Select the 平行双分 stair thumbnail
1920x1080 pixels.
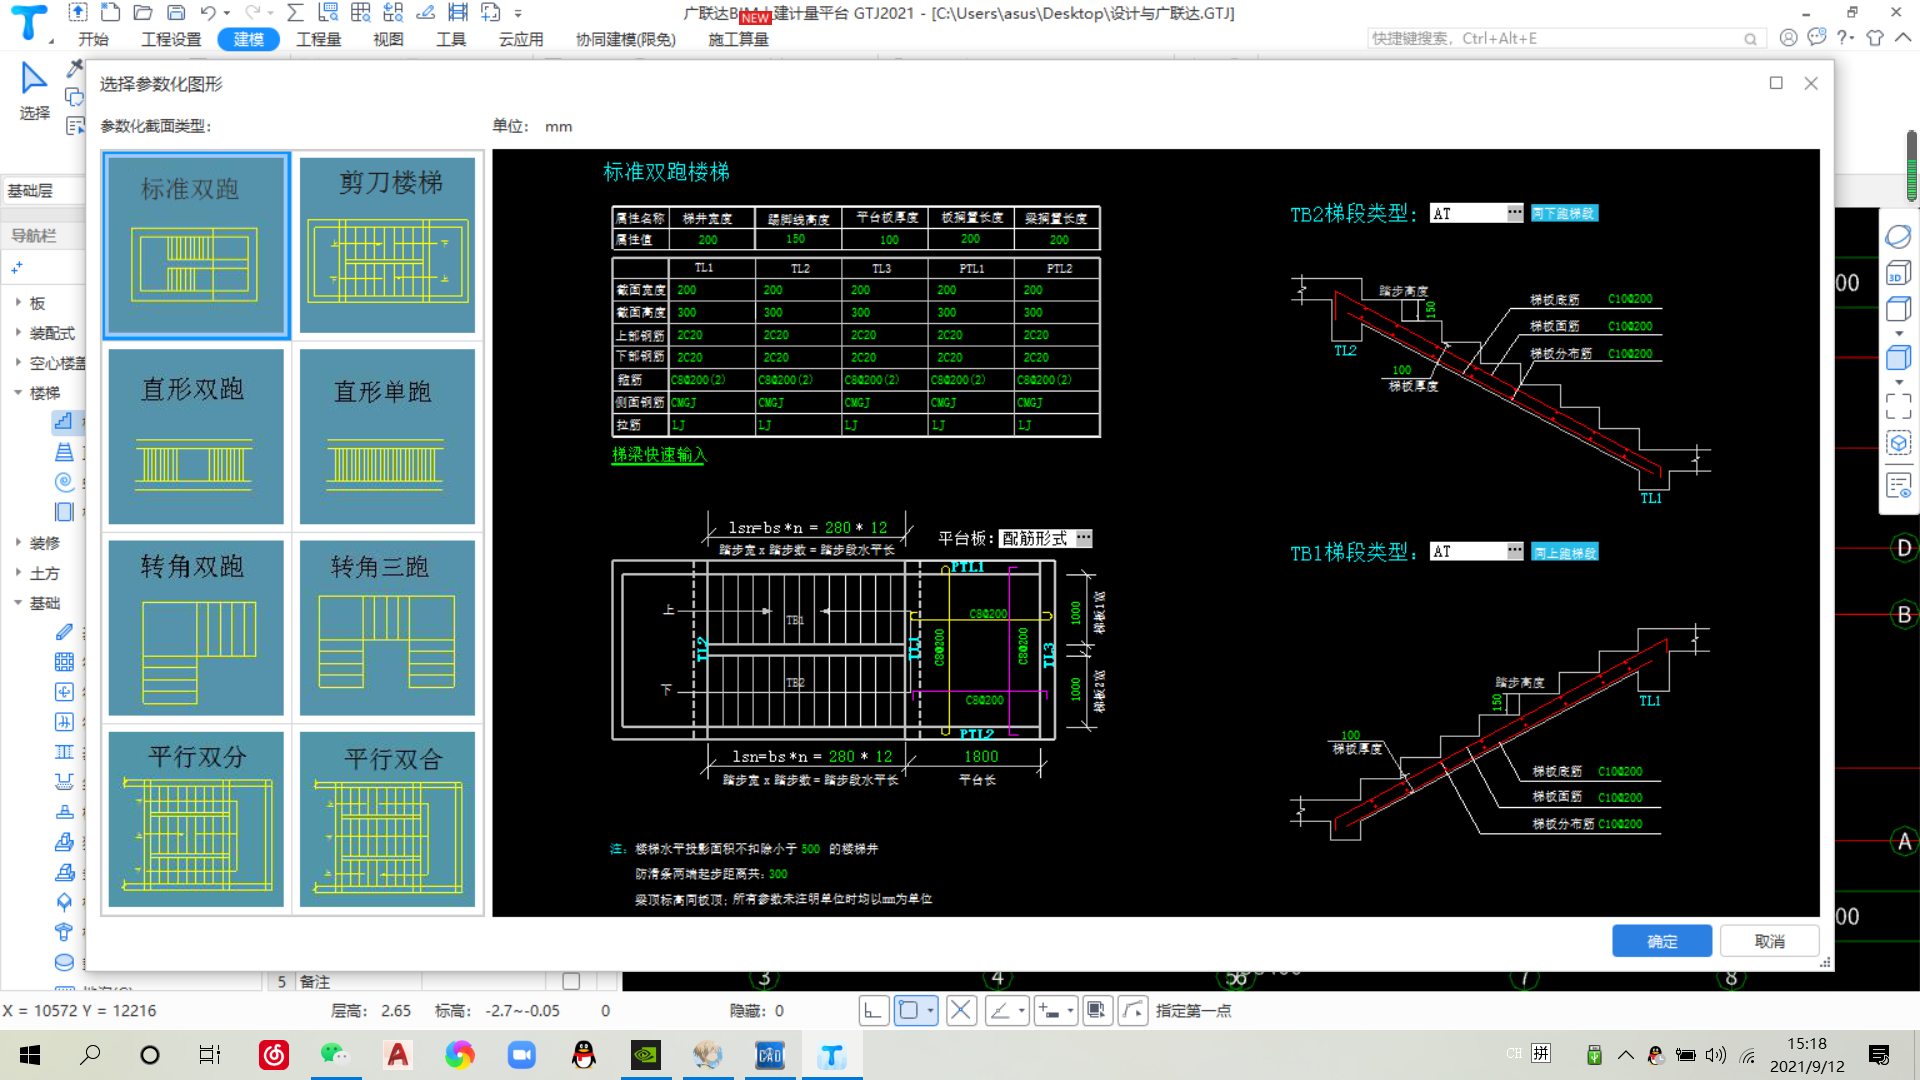pos(196,818)
